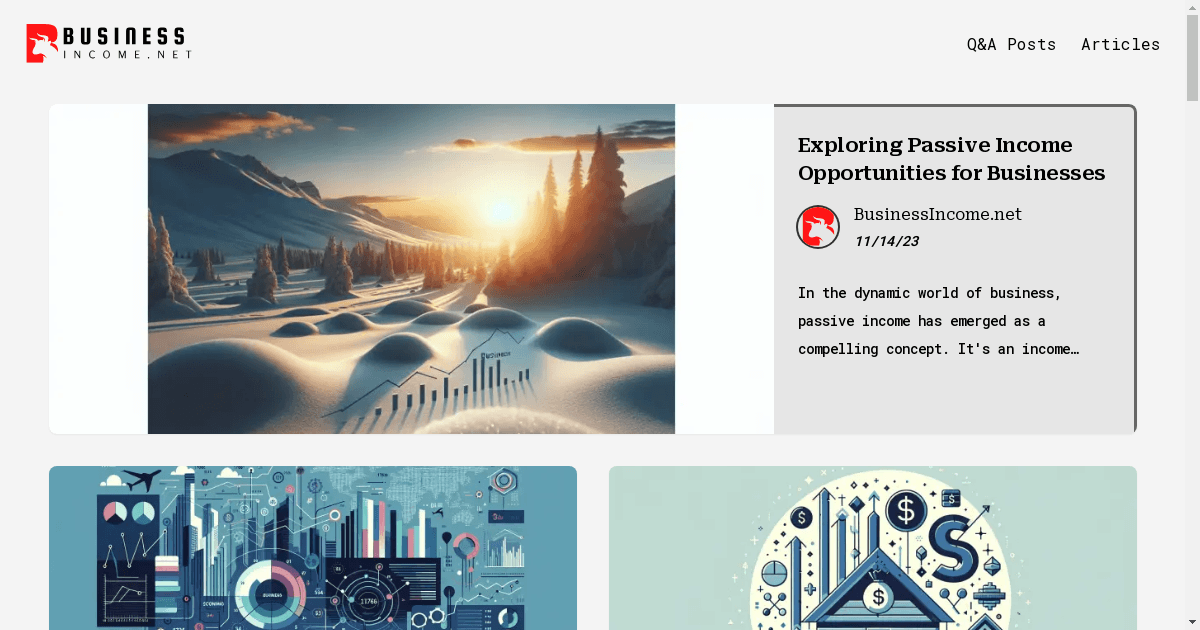Click the scrollbar down arrow
This screenshot has width=1200, height=630.
click(x=1192, y=622)
